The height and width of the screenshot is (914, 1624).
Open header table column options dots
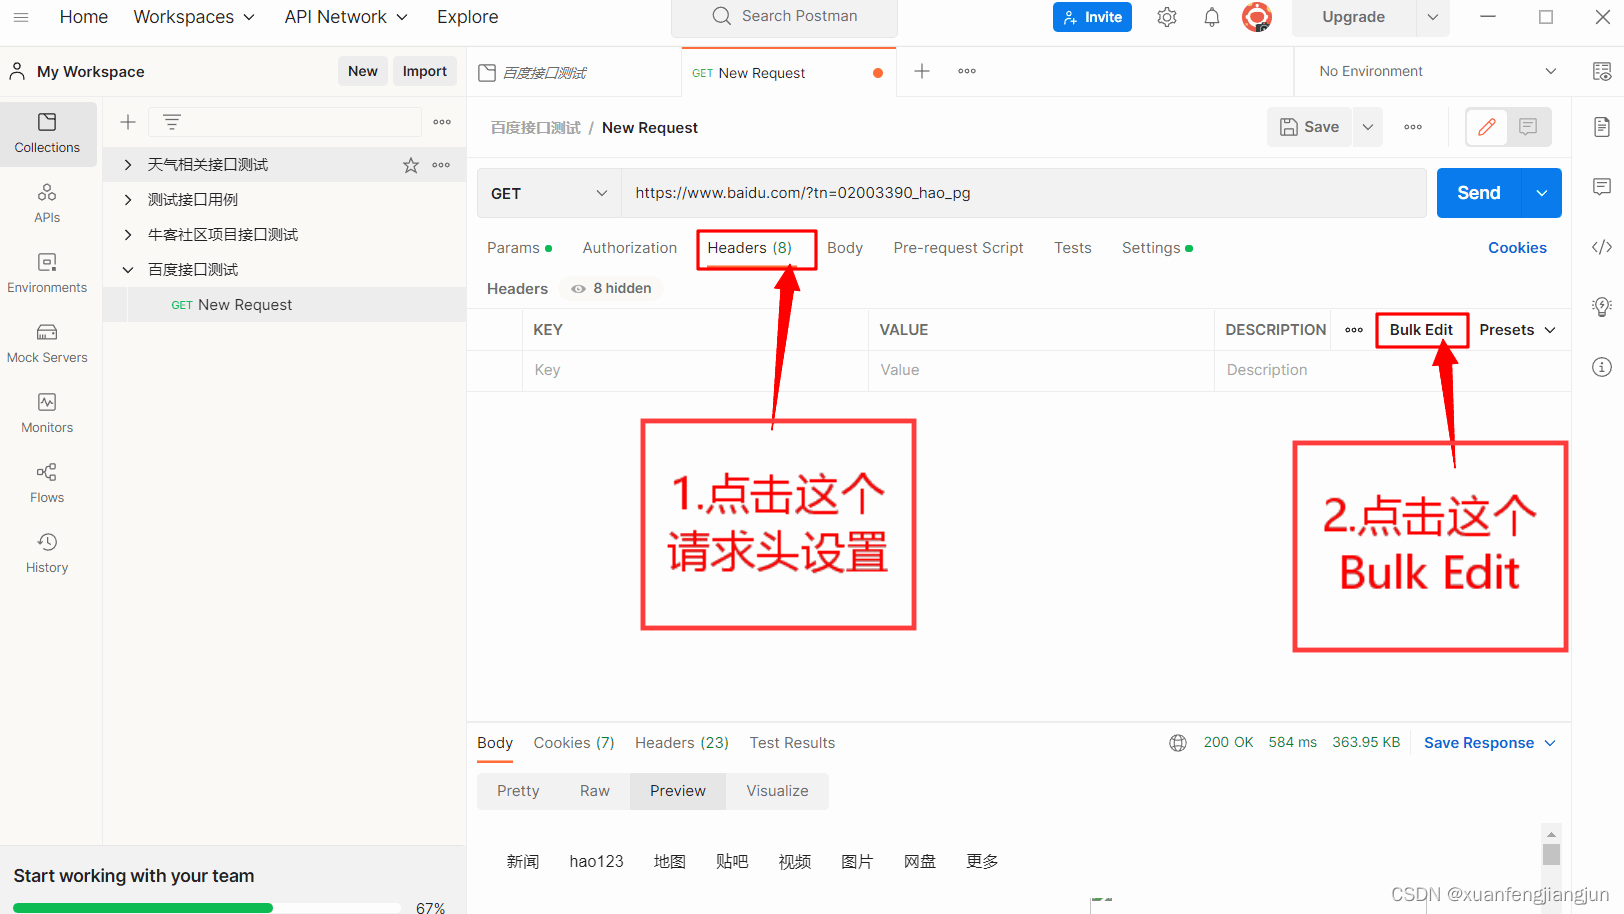pos(1354,330)
